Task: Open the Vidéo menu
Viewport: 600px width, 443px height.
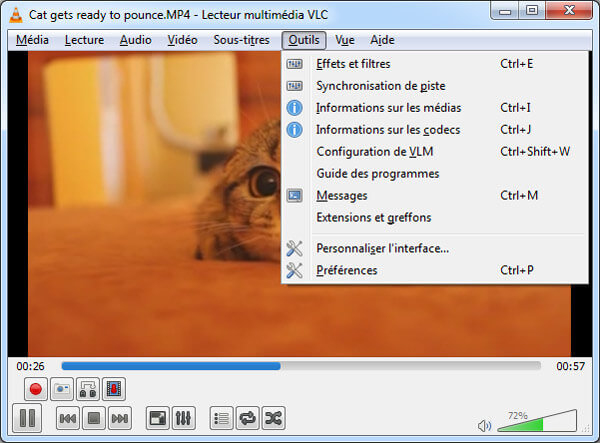Action: coord(182,40)
